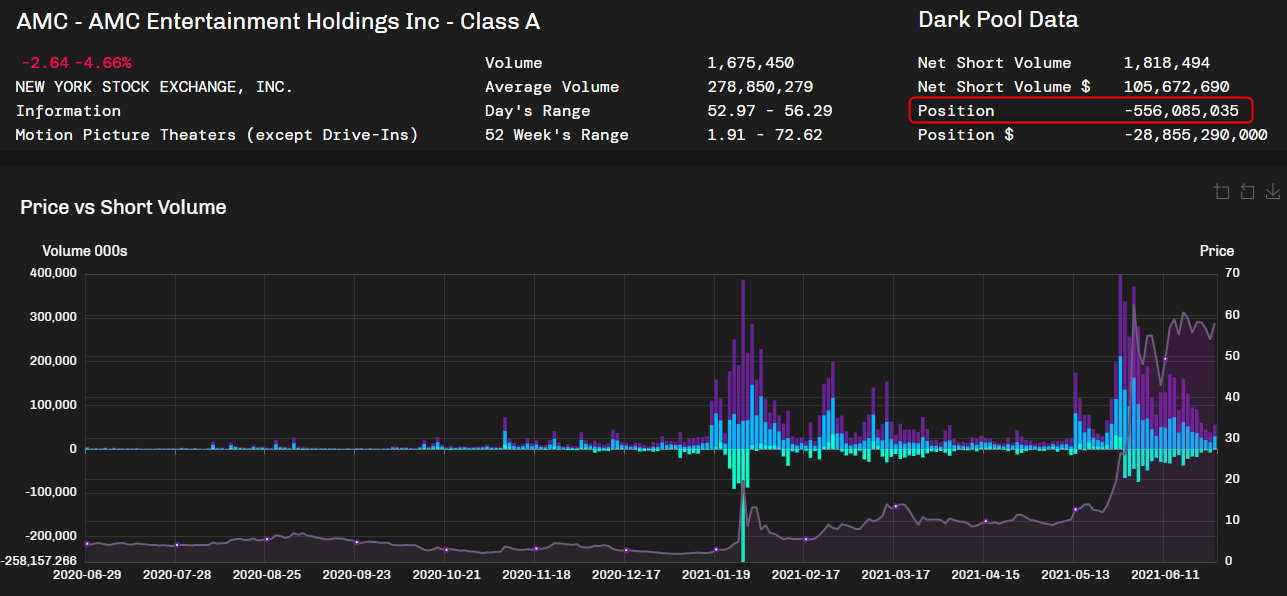The width and height of the screenshot is (1287, 596).
Task: Click the "52 Week's Range" label
Action: (557, 135)
